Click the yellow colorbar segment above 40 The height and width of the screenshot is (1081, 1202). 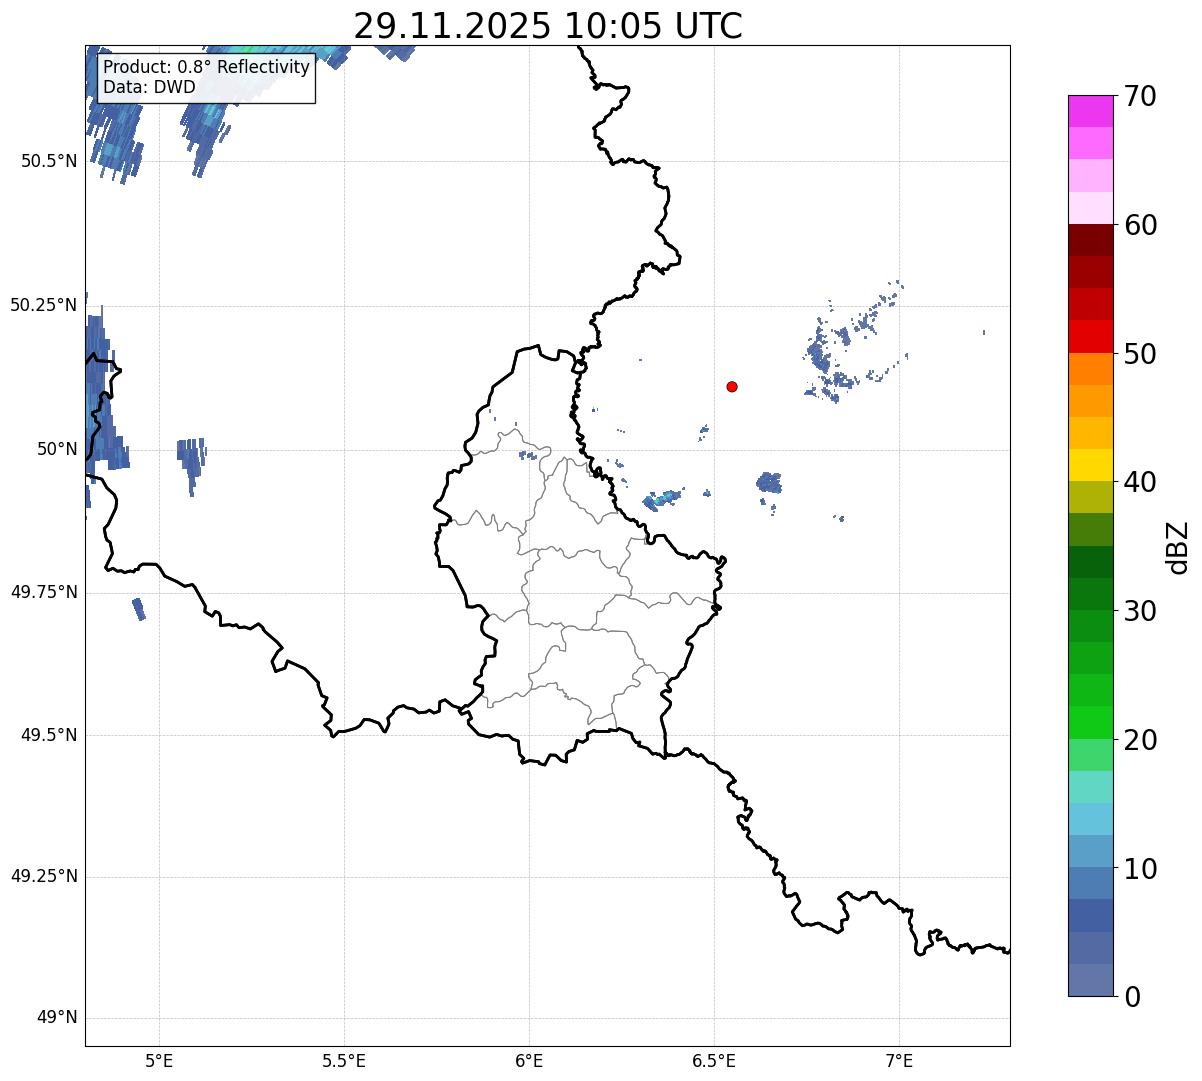point(1091,465)
